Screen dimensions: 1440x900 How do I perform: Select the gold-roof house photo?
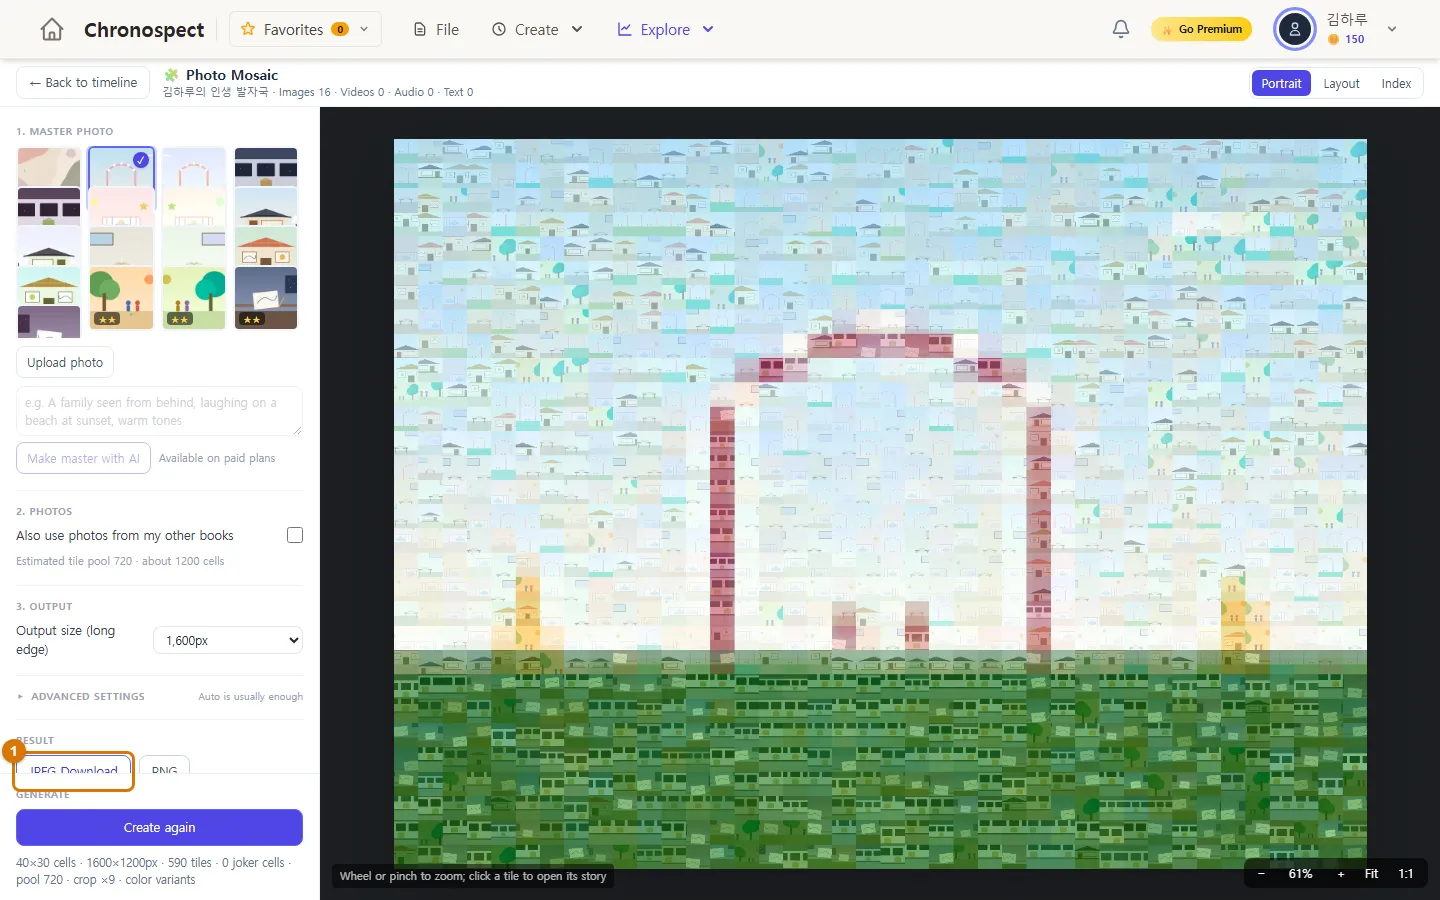[x=49, y=287]
